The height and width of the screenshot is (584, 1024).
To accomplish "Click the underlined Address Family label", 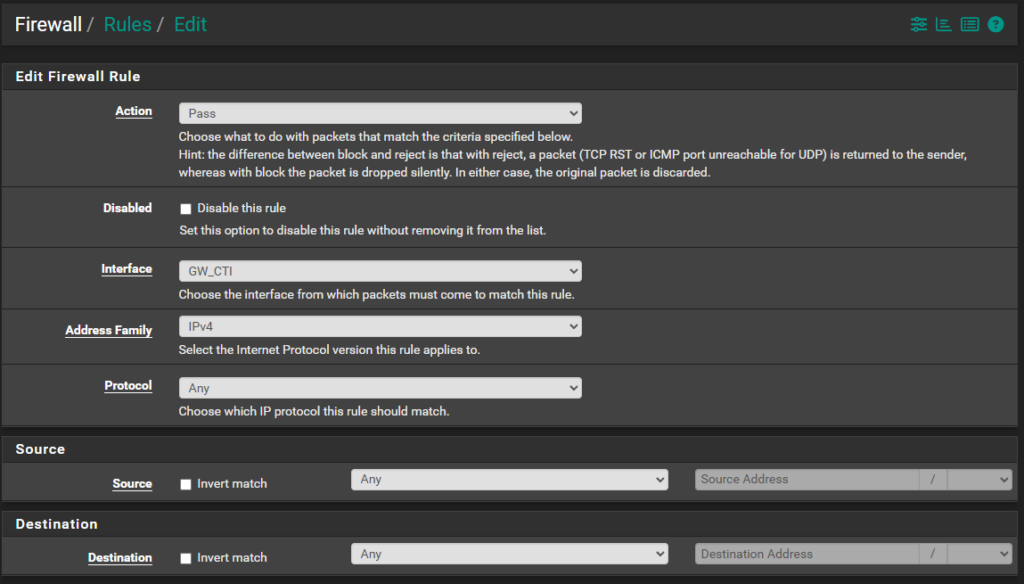I will 108,330.
